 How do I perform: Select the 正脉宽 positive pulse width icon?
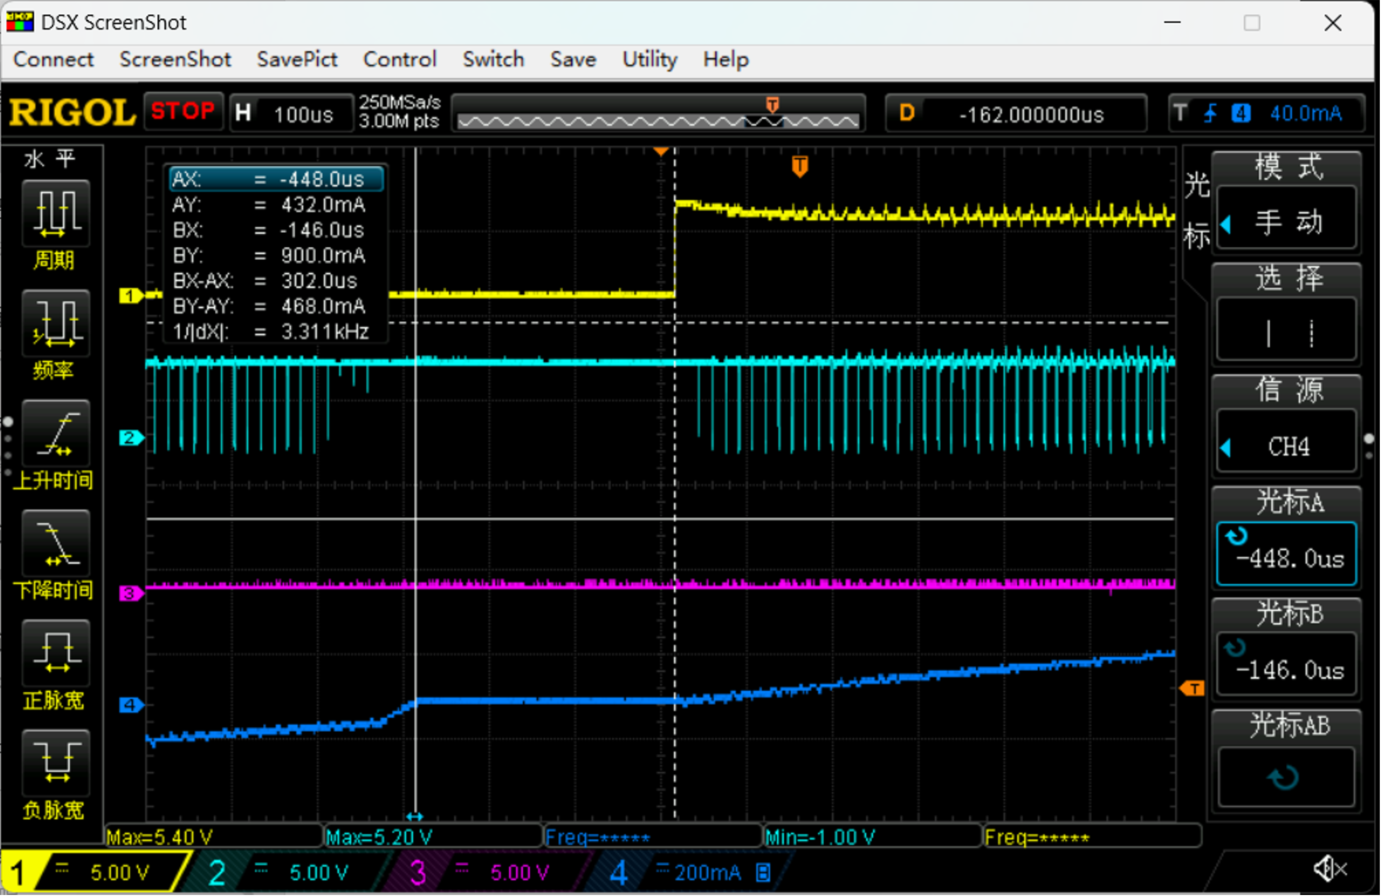coord(56,653)
